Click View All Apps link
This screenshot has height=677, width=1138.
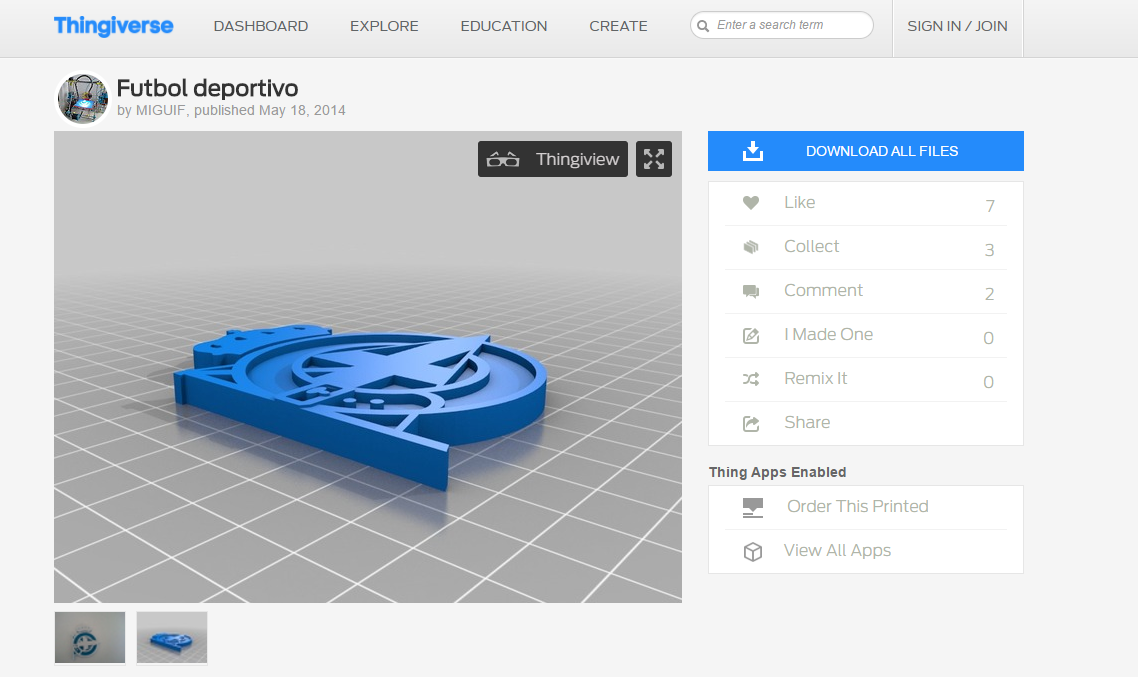tap(837, 551)
